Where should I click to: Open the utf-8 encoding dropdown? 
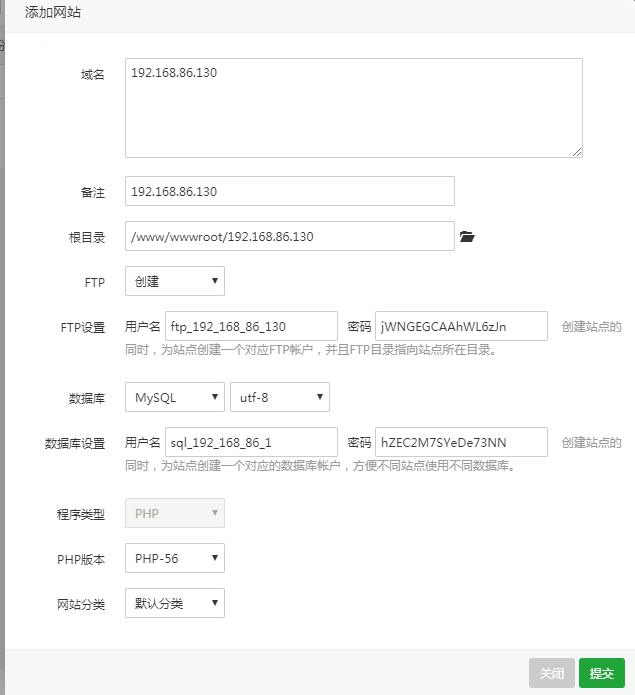(280, 397)
